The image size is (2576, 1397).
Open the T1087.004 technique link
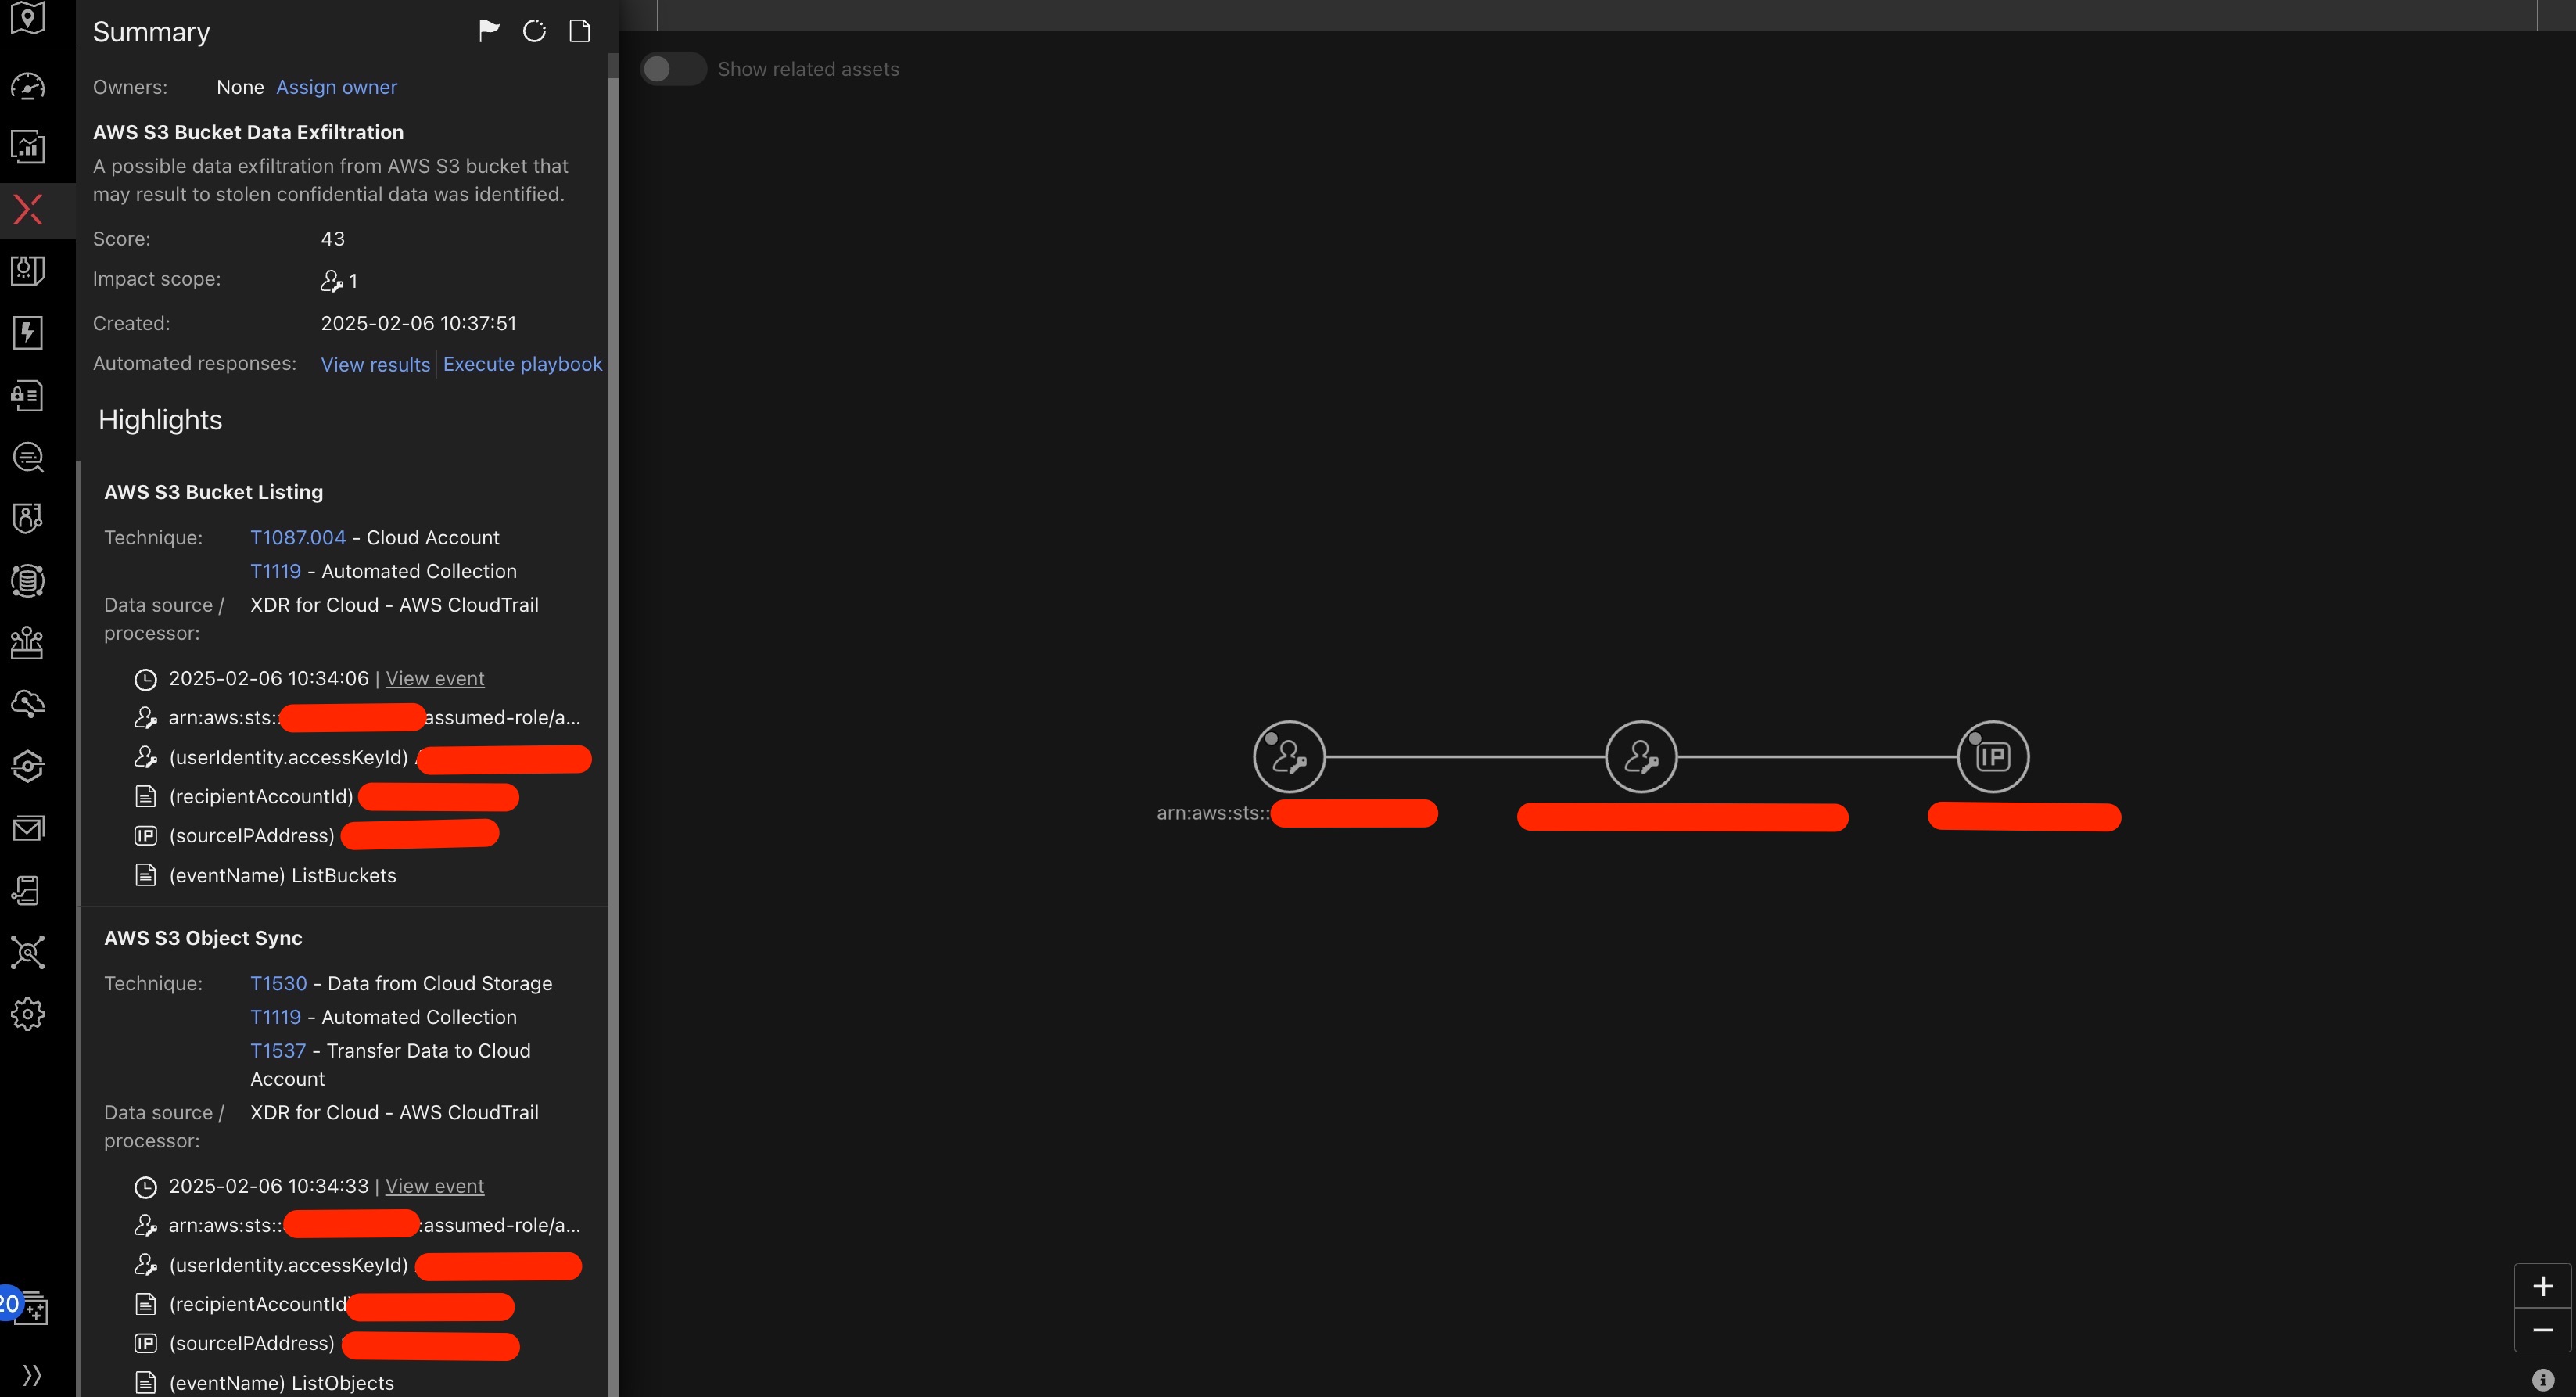298,537
